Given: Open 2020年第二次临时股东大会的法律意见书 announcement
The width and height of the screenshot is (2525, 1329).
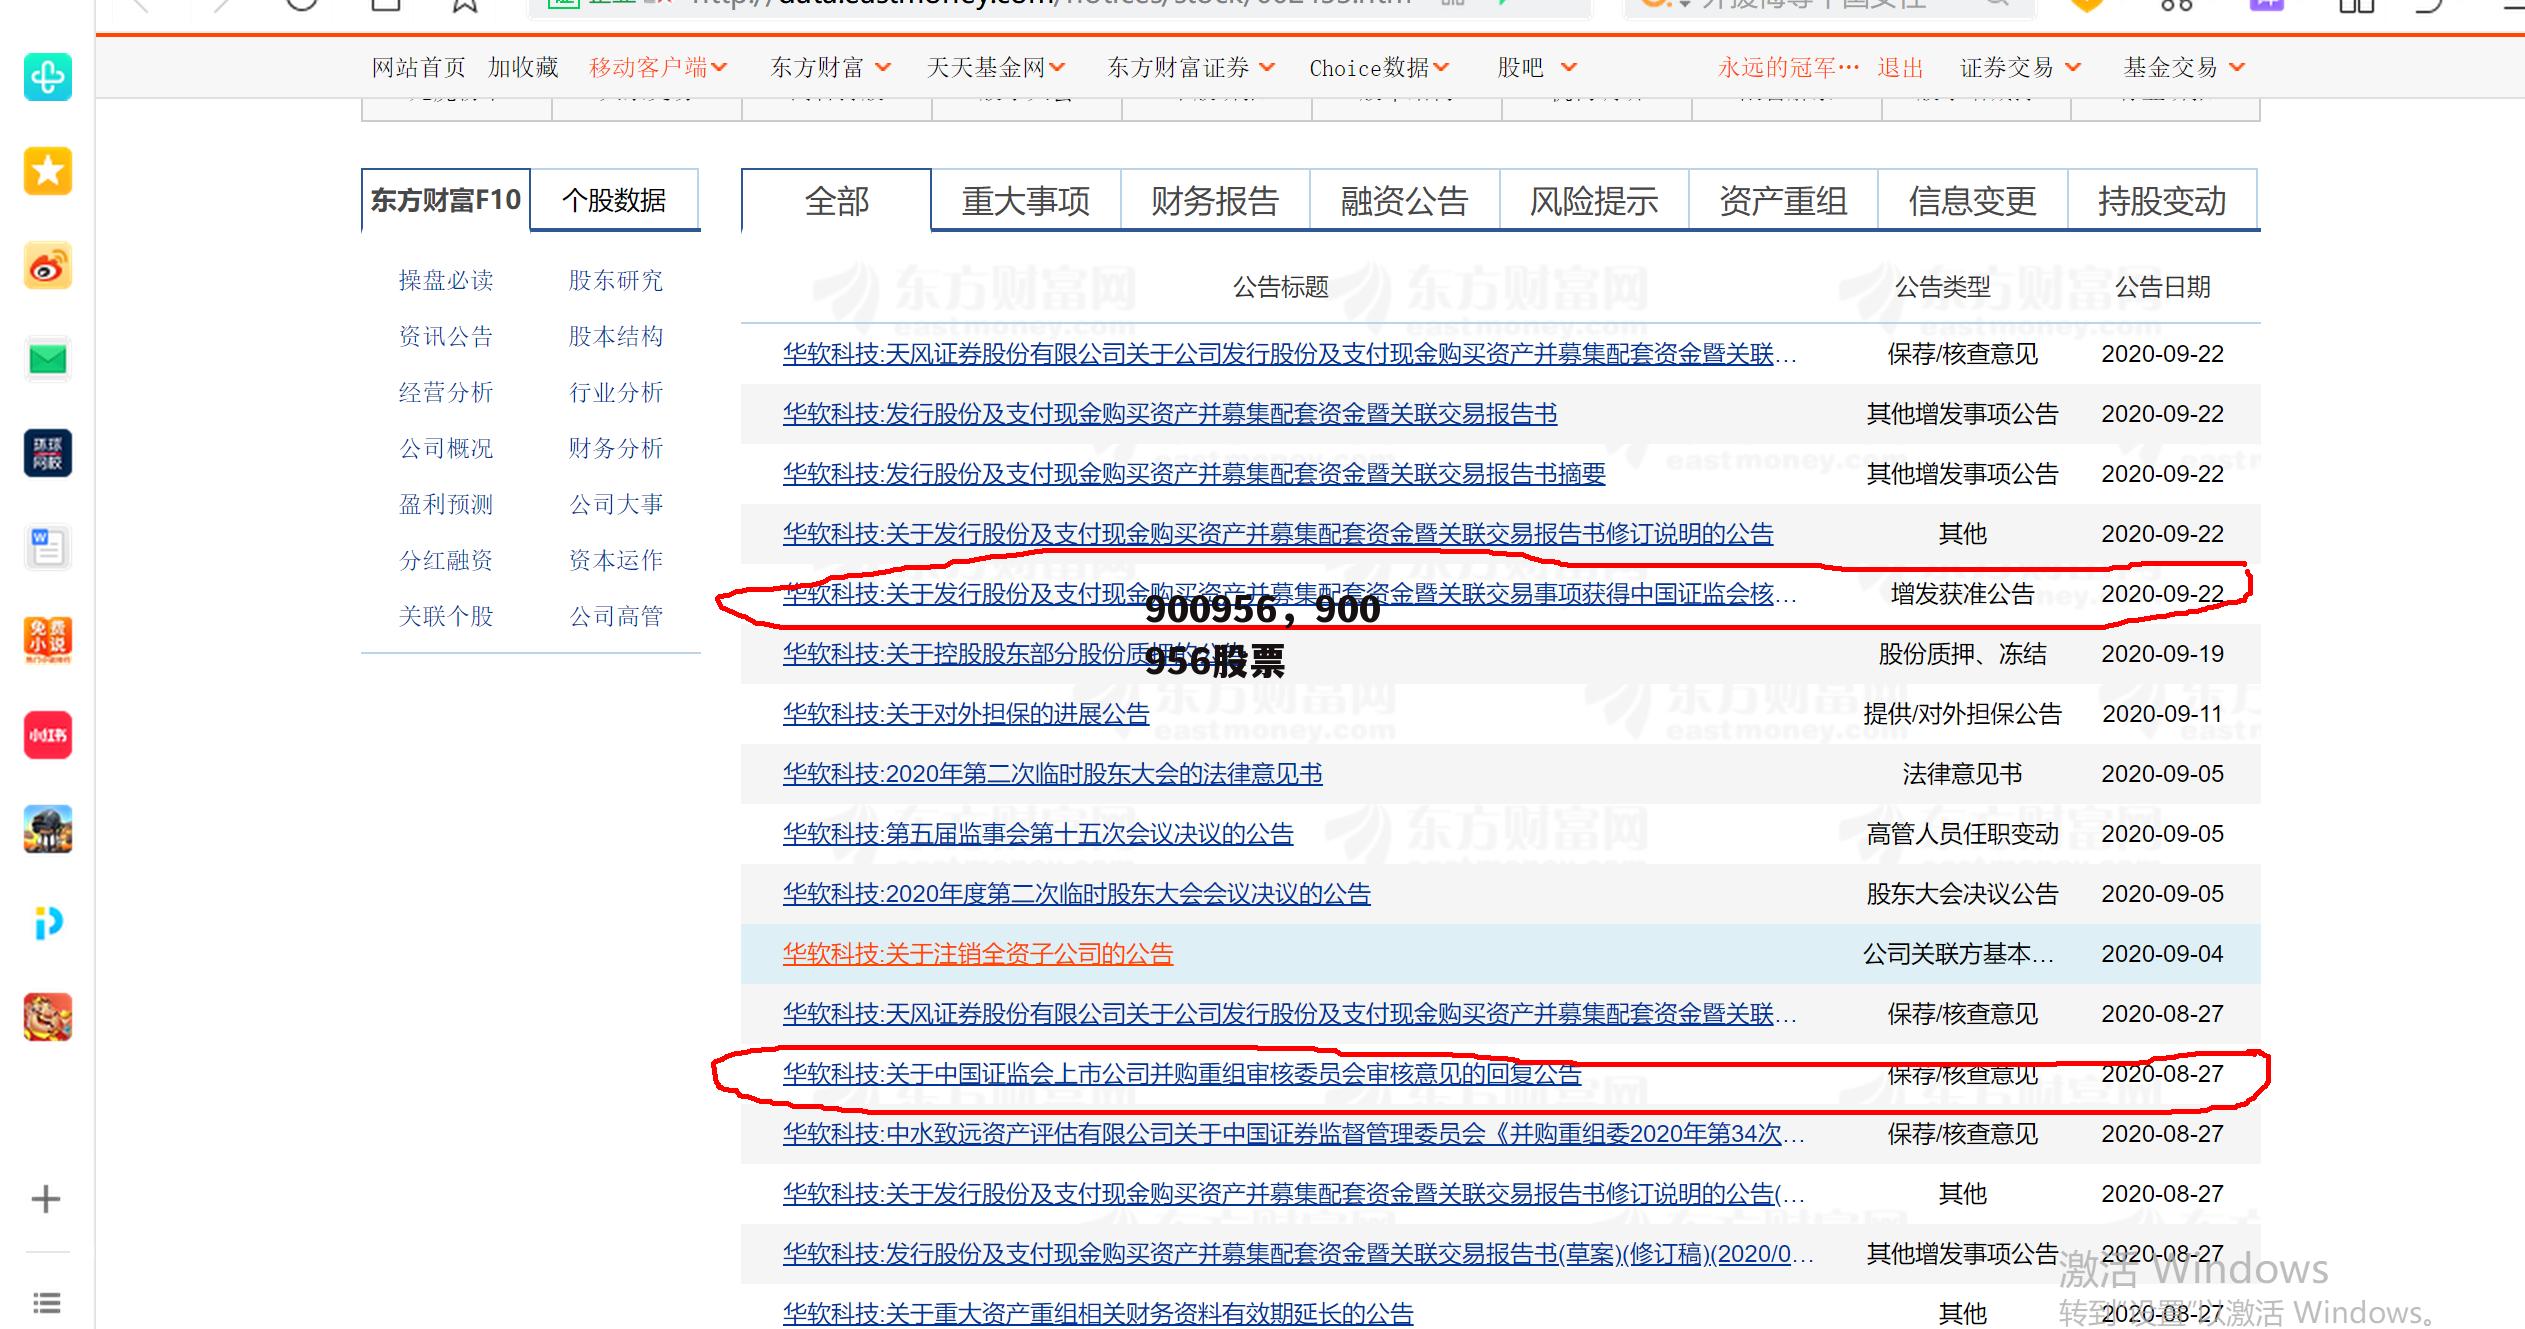Looking at the screenshot, I should tap(1053, 774).
